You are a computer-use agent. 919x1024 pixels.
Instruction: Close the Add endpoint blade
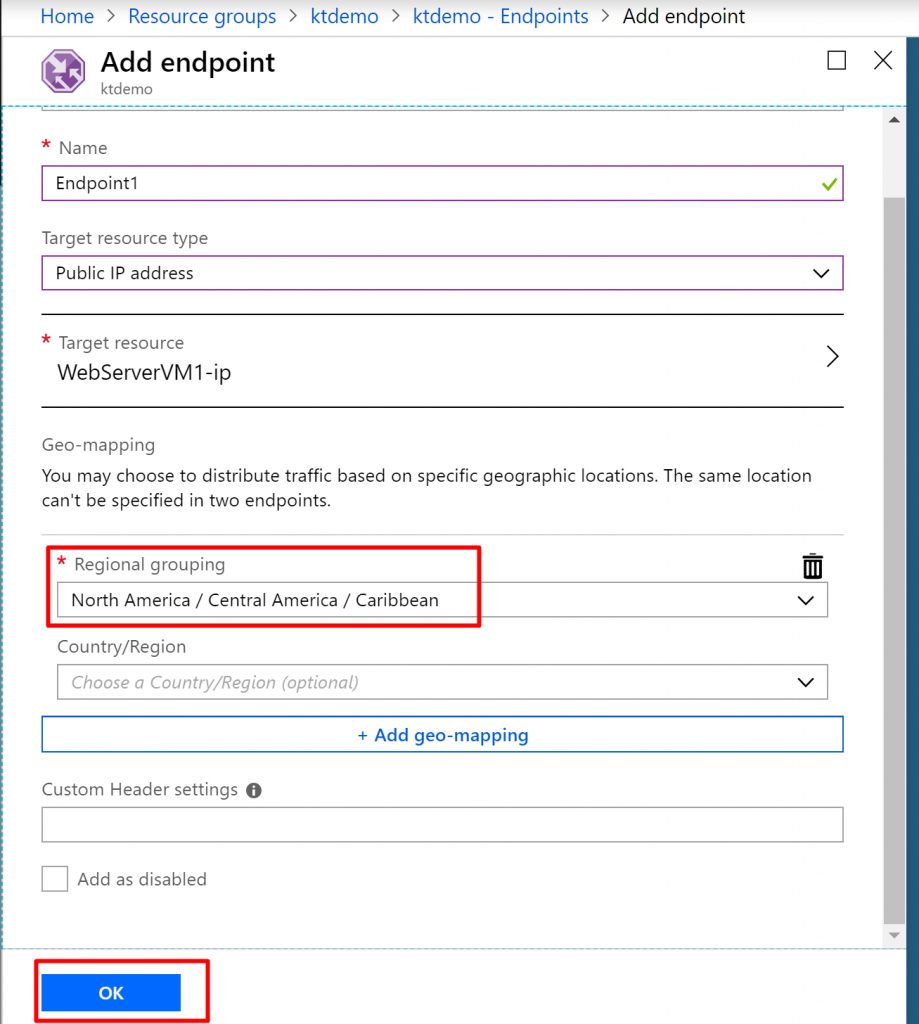point(883,60)
